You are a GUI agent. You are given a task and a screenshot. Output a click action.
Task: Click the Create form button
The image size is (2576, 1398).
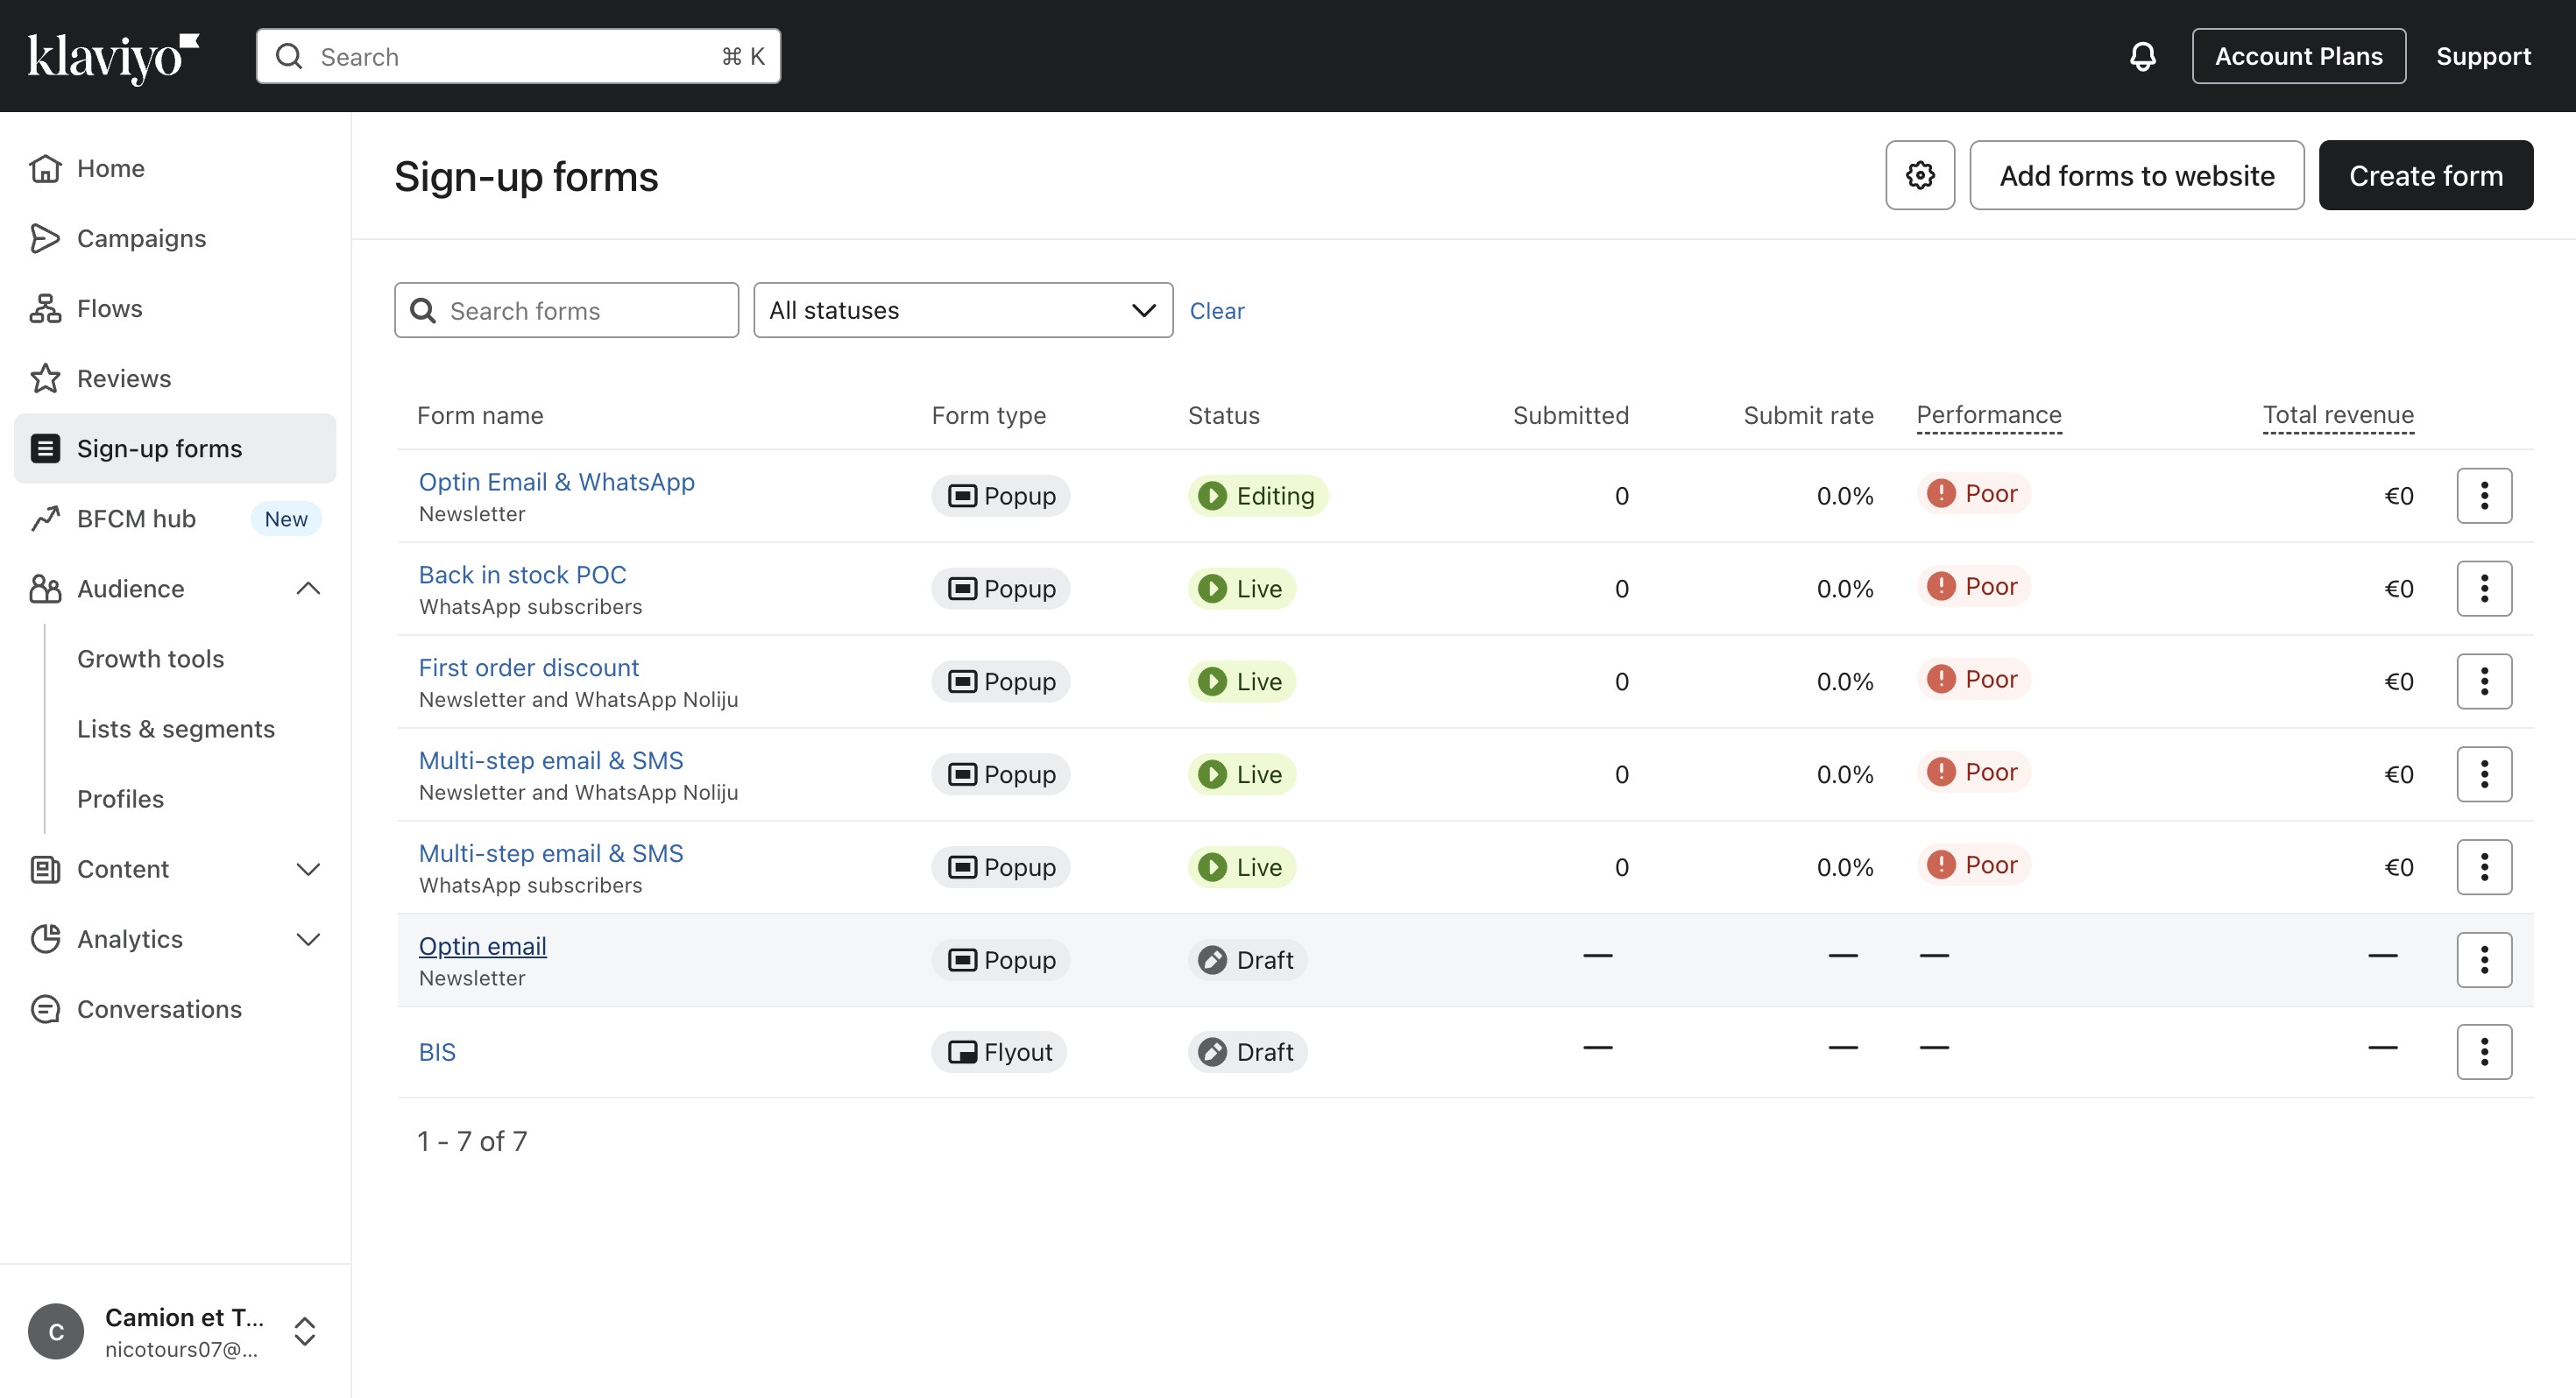click(2425, 175)
